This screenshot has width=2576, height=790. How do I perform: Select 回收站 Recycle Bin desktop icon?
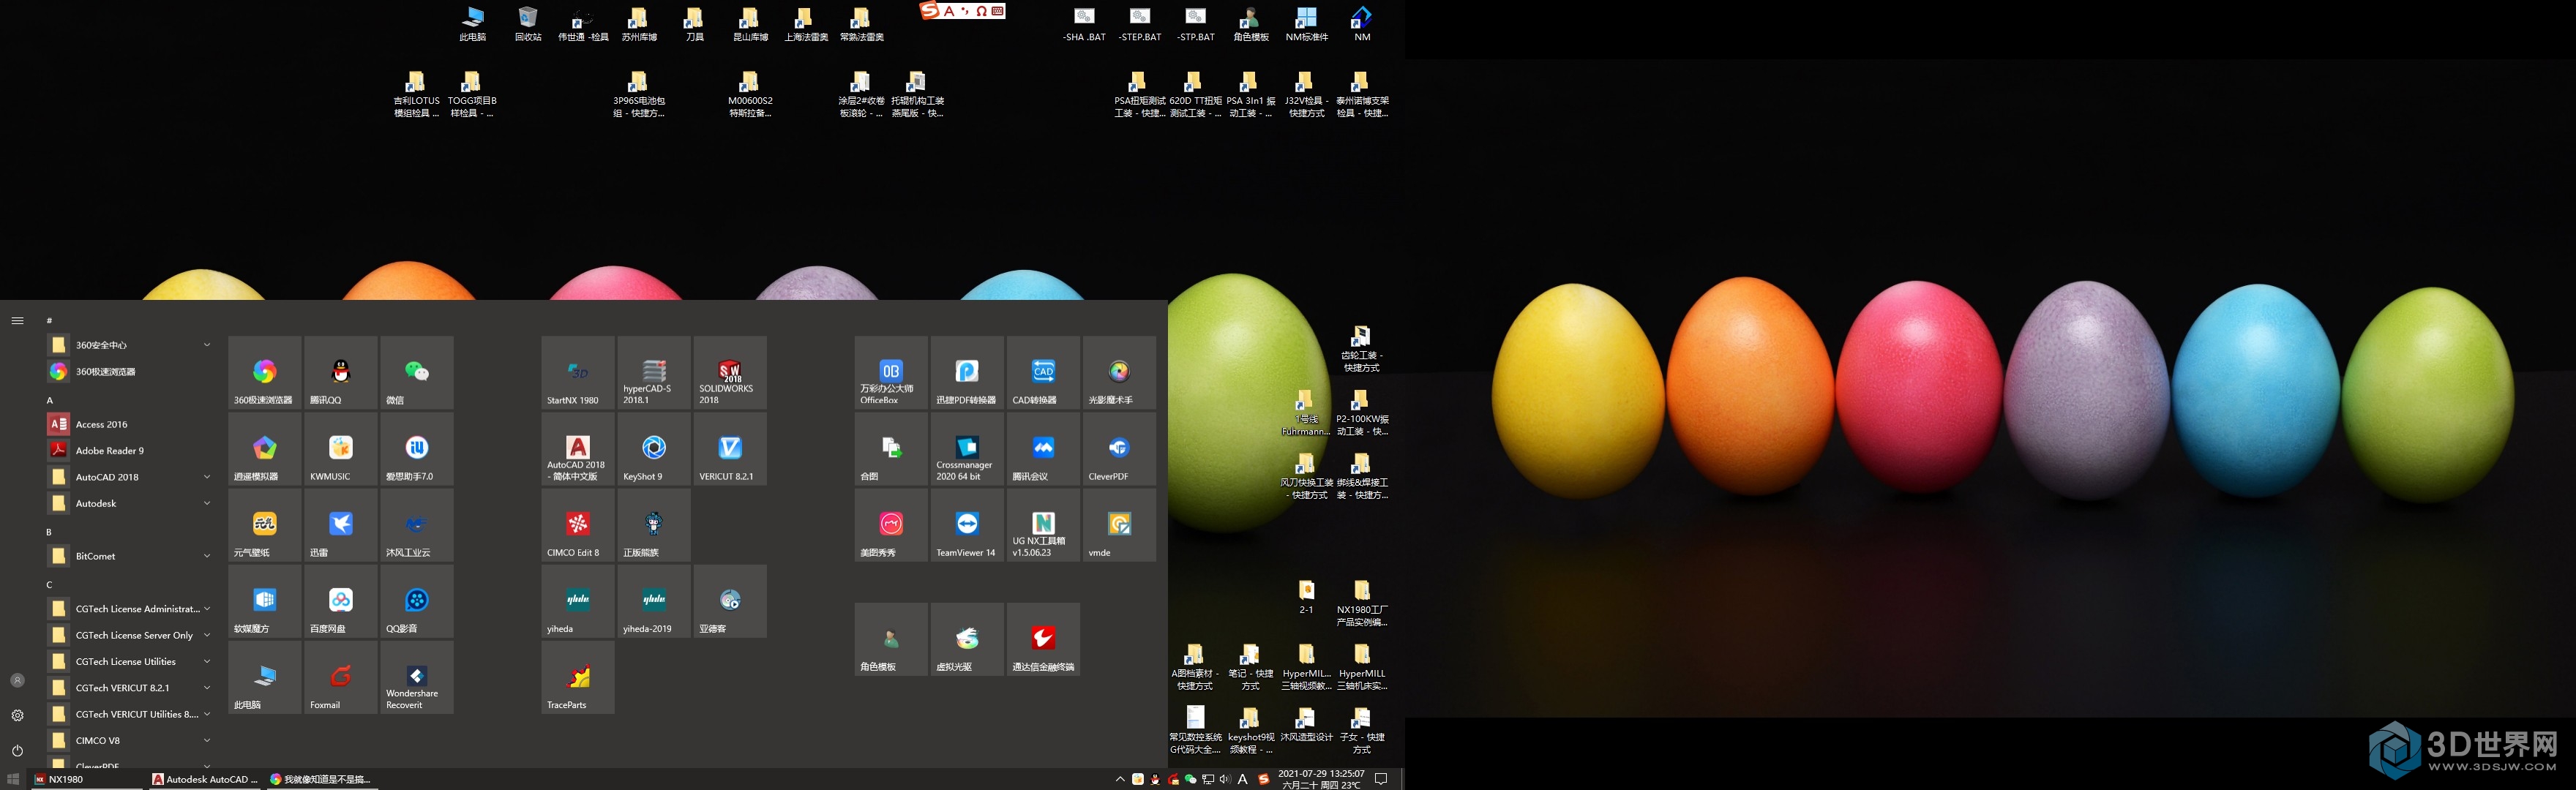[x=528, y=24]
